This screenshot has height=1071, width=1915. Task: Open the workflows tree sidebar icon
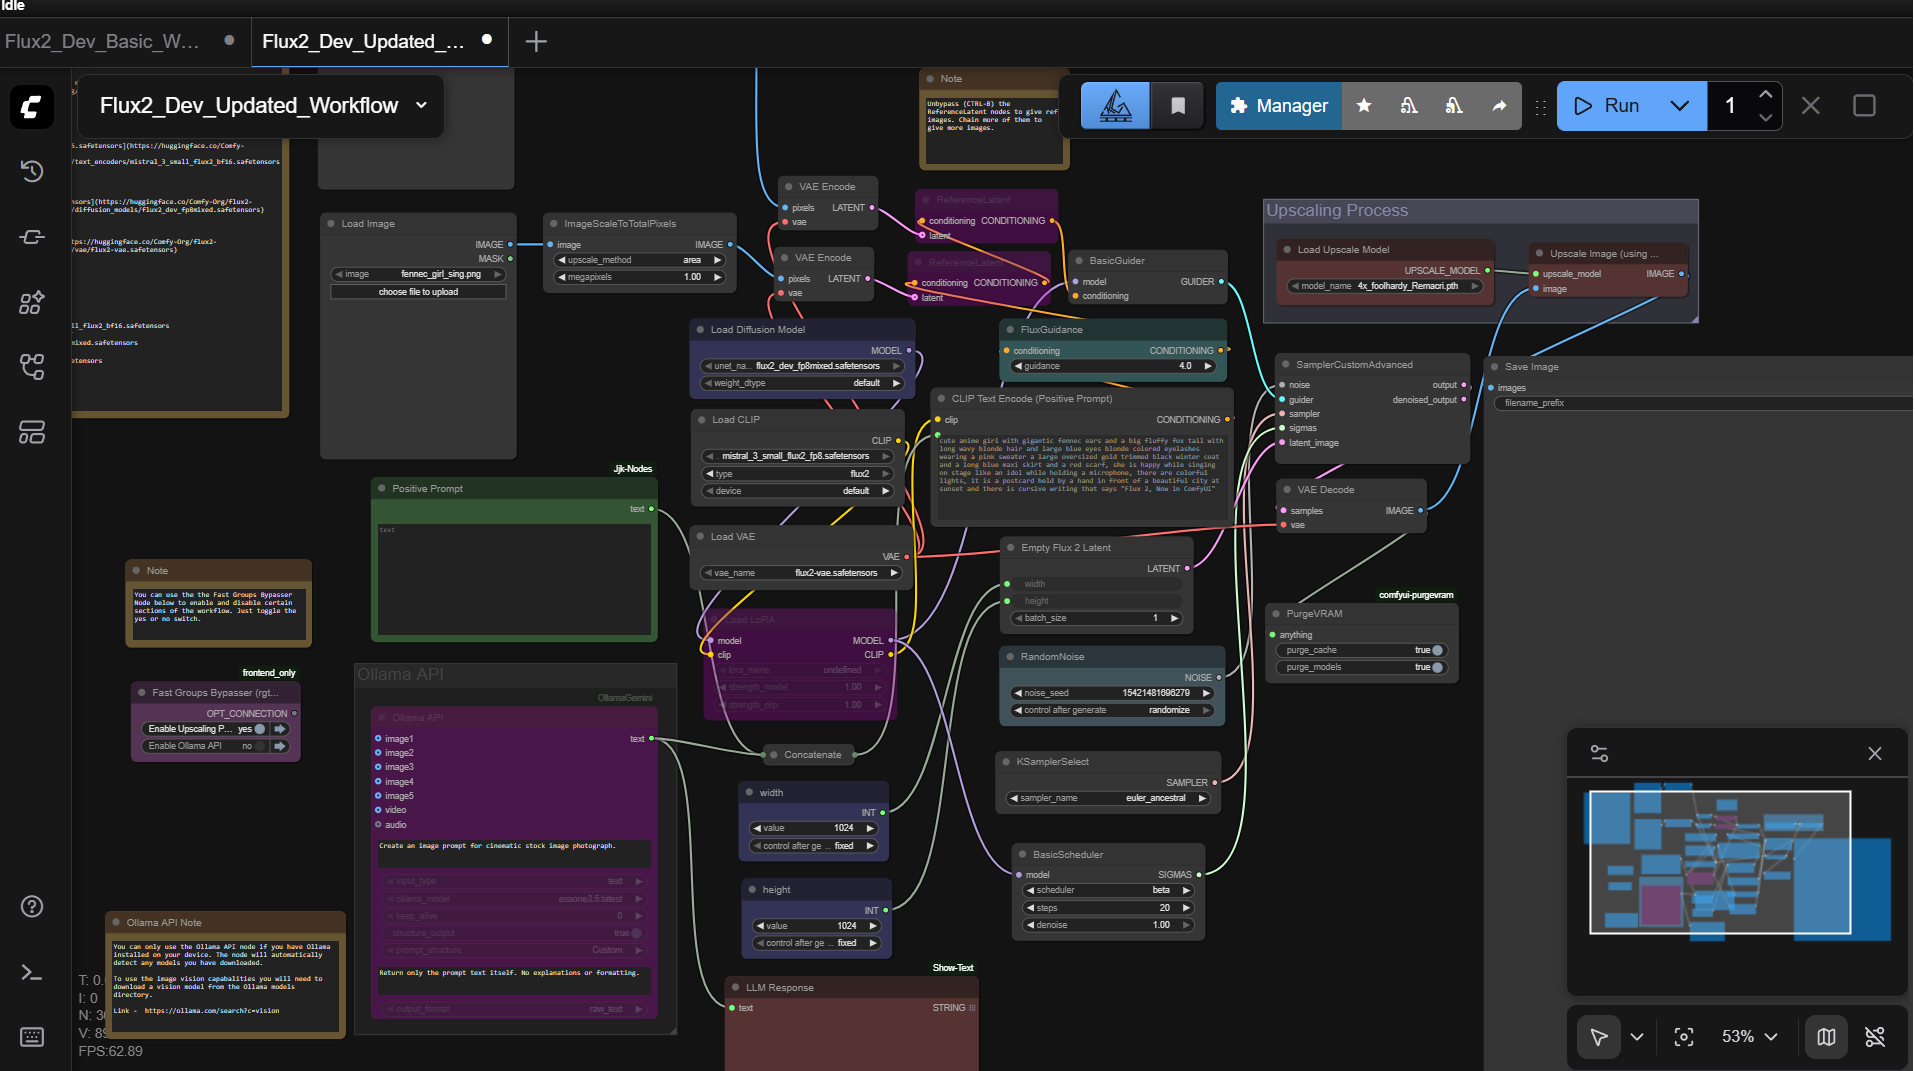point(32,367)
